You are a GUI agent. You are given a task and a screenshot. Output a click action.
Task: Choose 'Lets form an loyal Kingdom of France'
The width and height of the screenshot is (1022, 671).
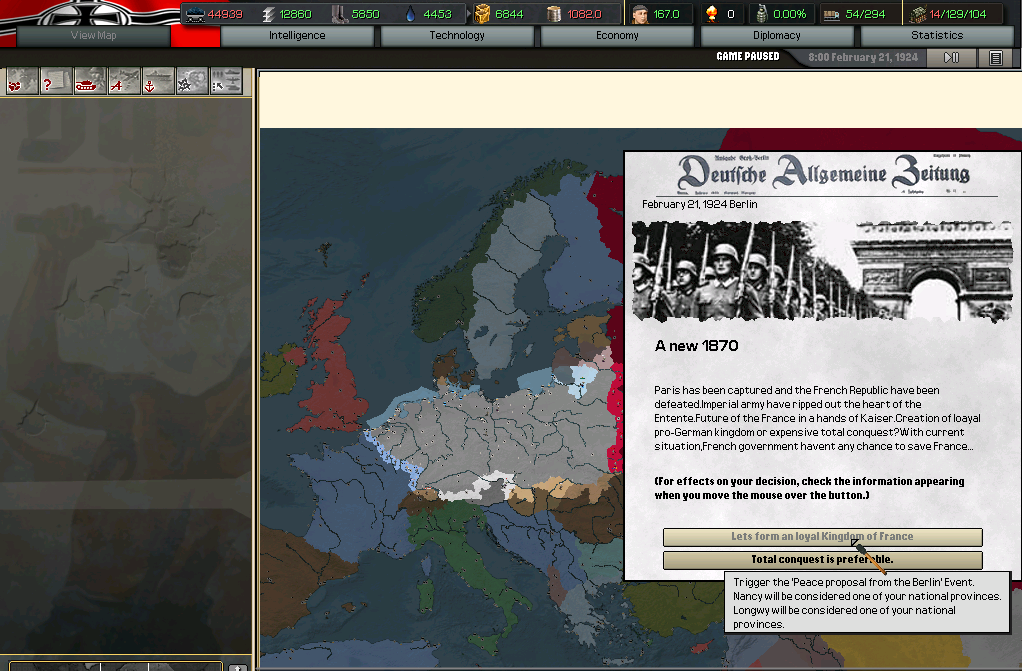[x=822, y=537]
